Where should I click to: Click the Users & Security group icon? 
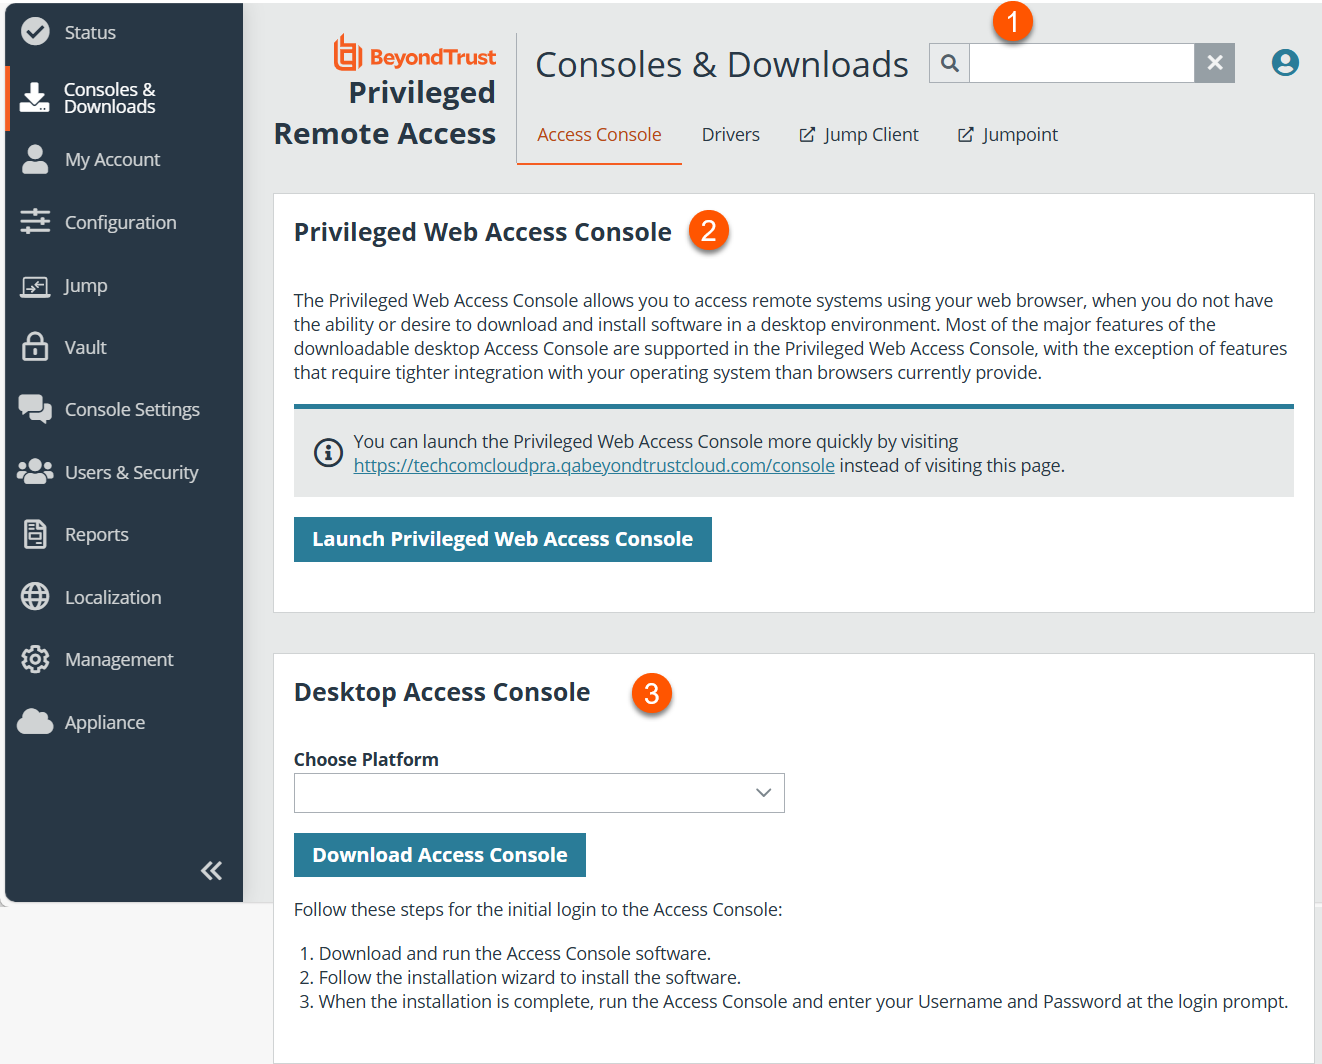(x=35, y=471)
